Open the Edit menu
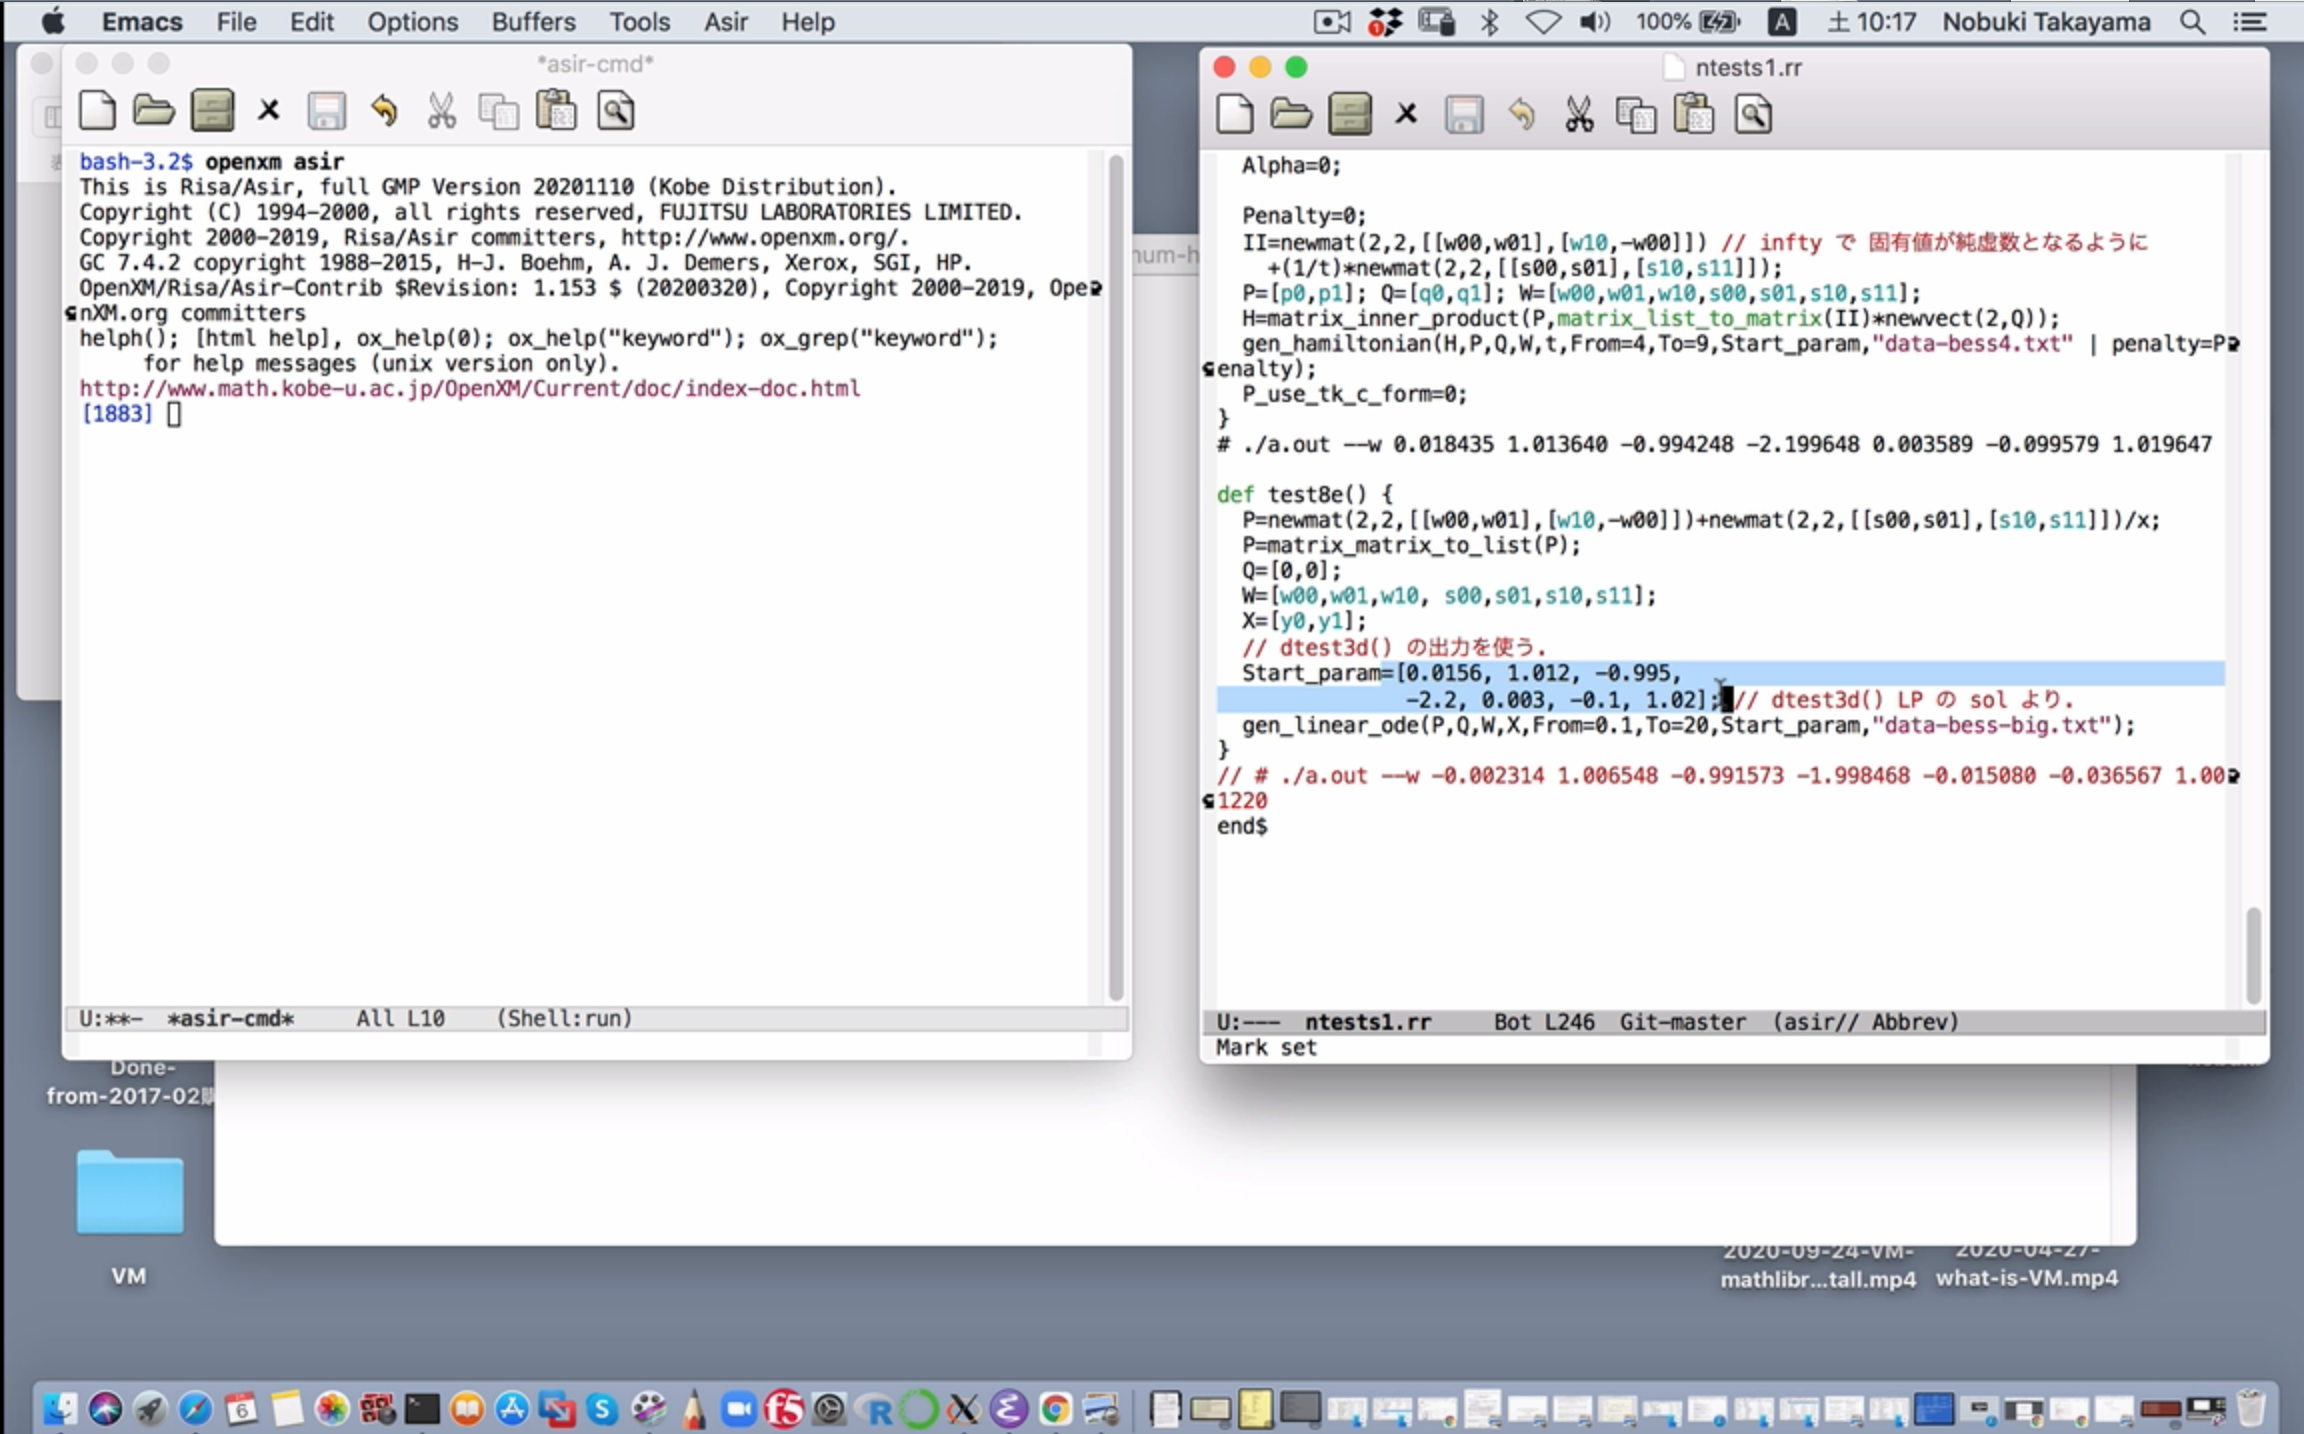Image resolution: width=2304 pixels, height=1434 pixels. point(311,21)
